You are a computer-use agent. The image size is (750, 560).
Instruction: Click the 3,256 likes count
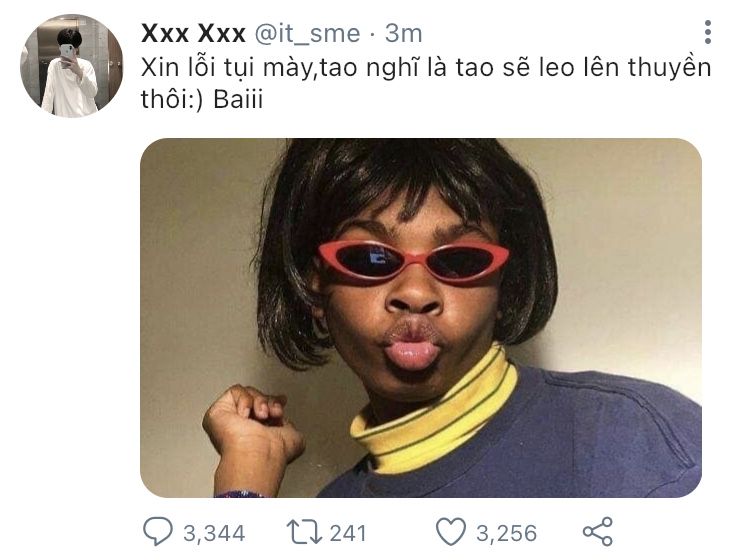click(507, 533)
